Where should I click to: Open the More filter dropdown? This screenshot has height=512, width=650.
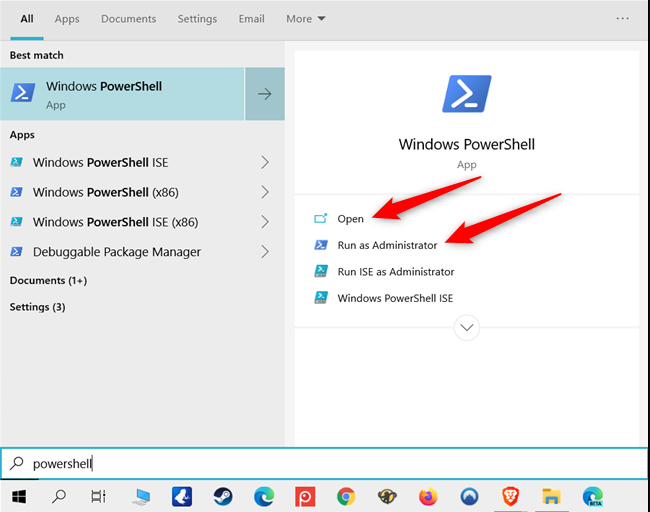tap(305, 19)
